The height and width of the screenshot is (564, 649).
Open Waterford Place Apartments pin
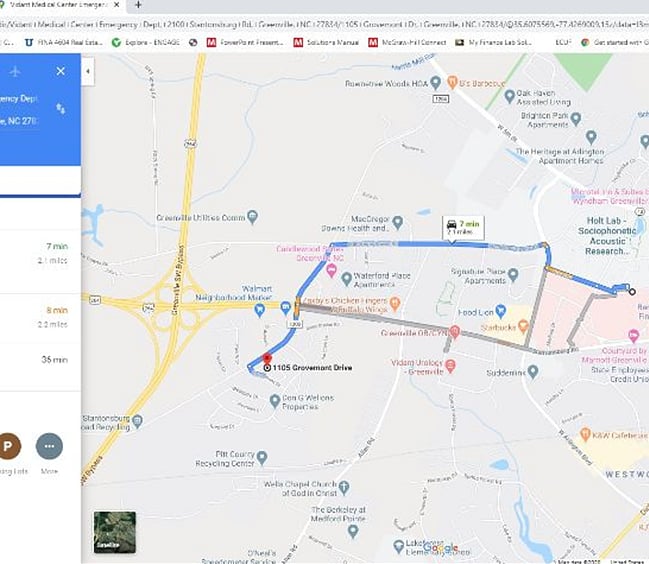pyautogui.click(x=346, y=278)
